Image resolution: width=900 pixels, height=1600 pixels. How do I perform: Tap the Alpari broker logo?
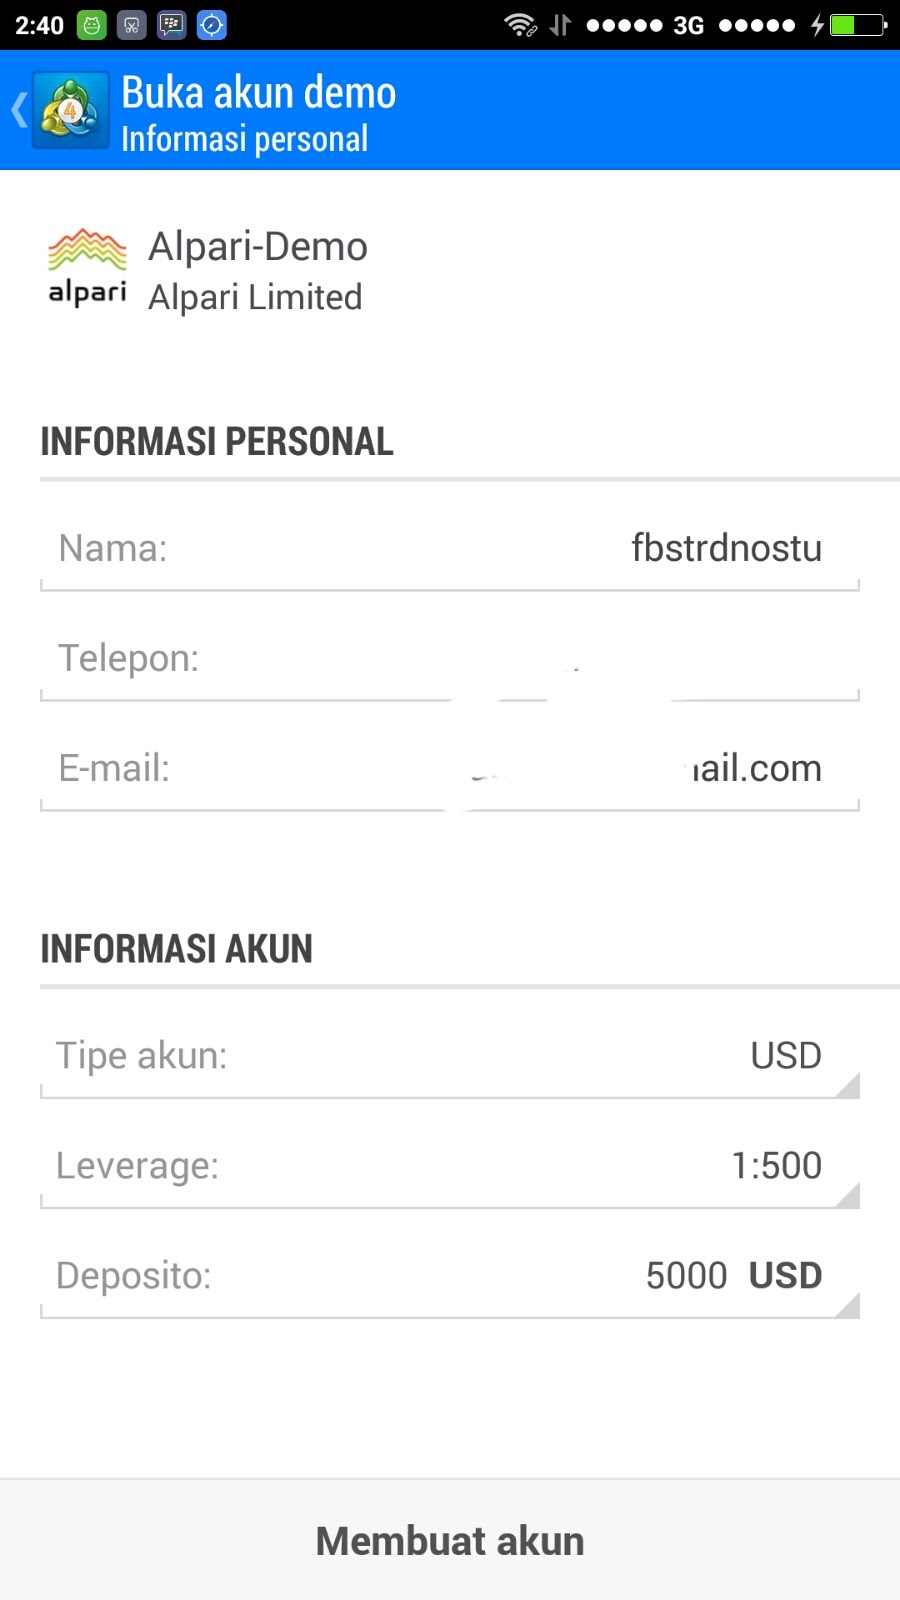pyautogui.click(x=87, y=267)
